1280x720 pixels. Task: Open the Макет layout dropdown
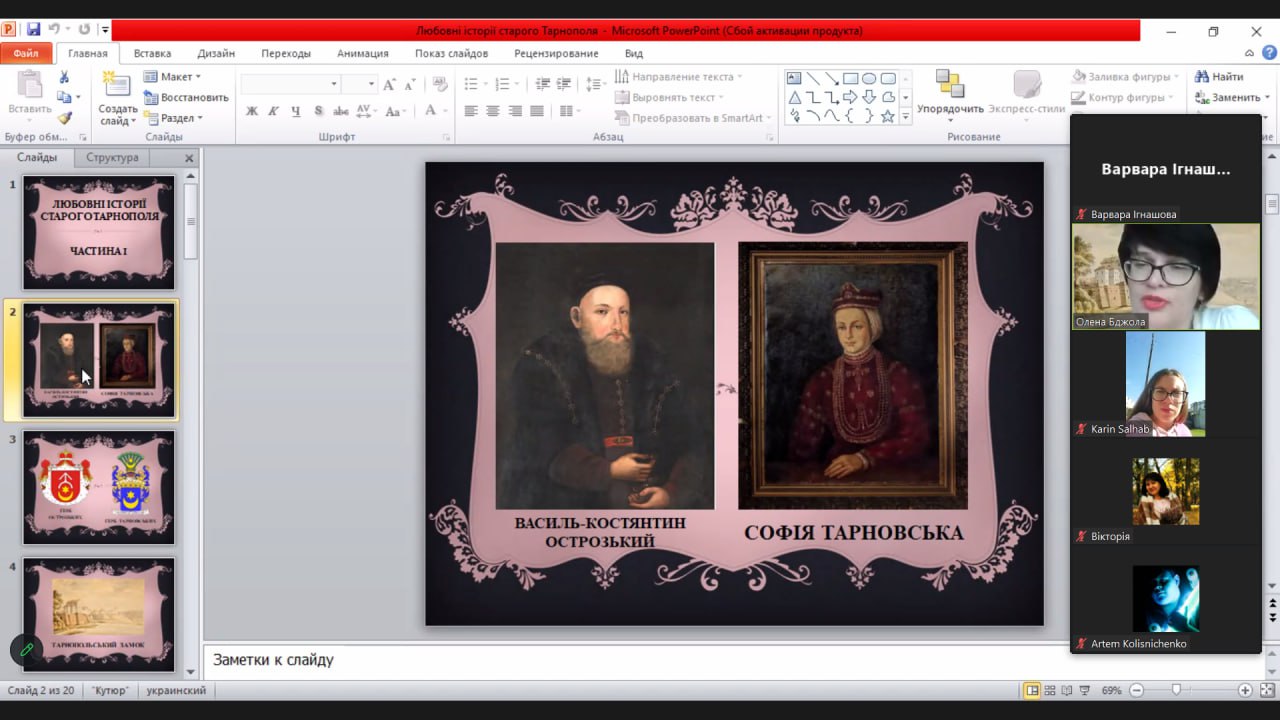pos(172,77)
